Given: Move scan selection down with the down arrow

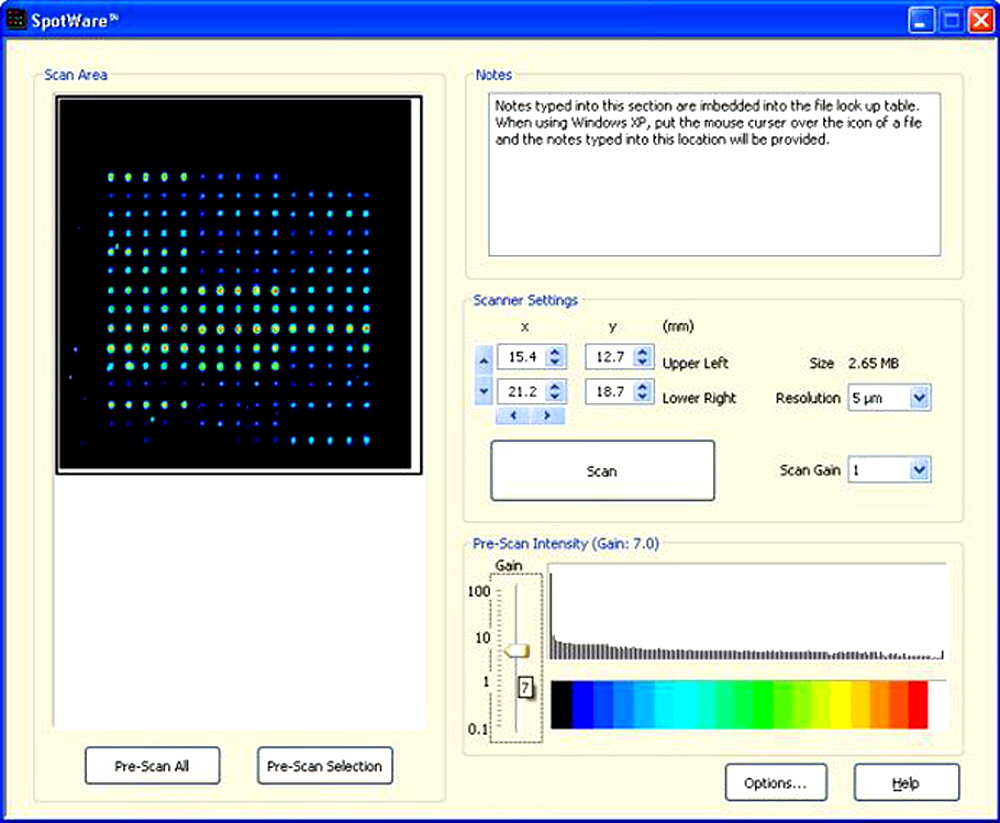Looking at the screenshot, I should 484,390.
